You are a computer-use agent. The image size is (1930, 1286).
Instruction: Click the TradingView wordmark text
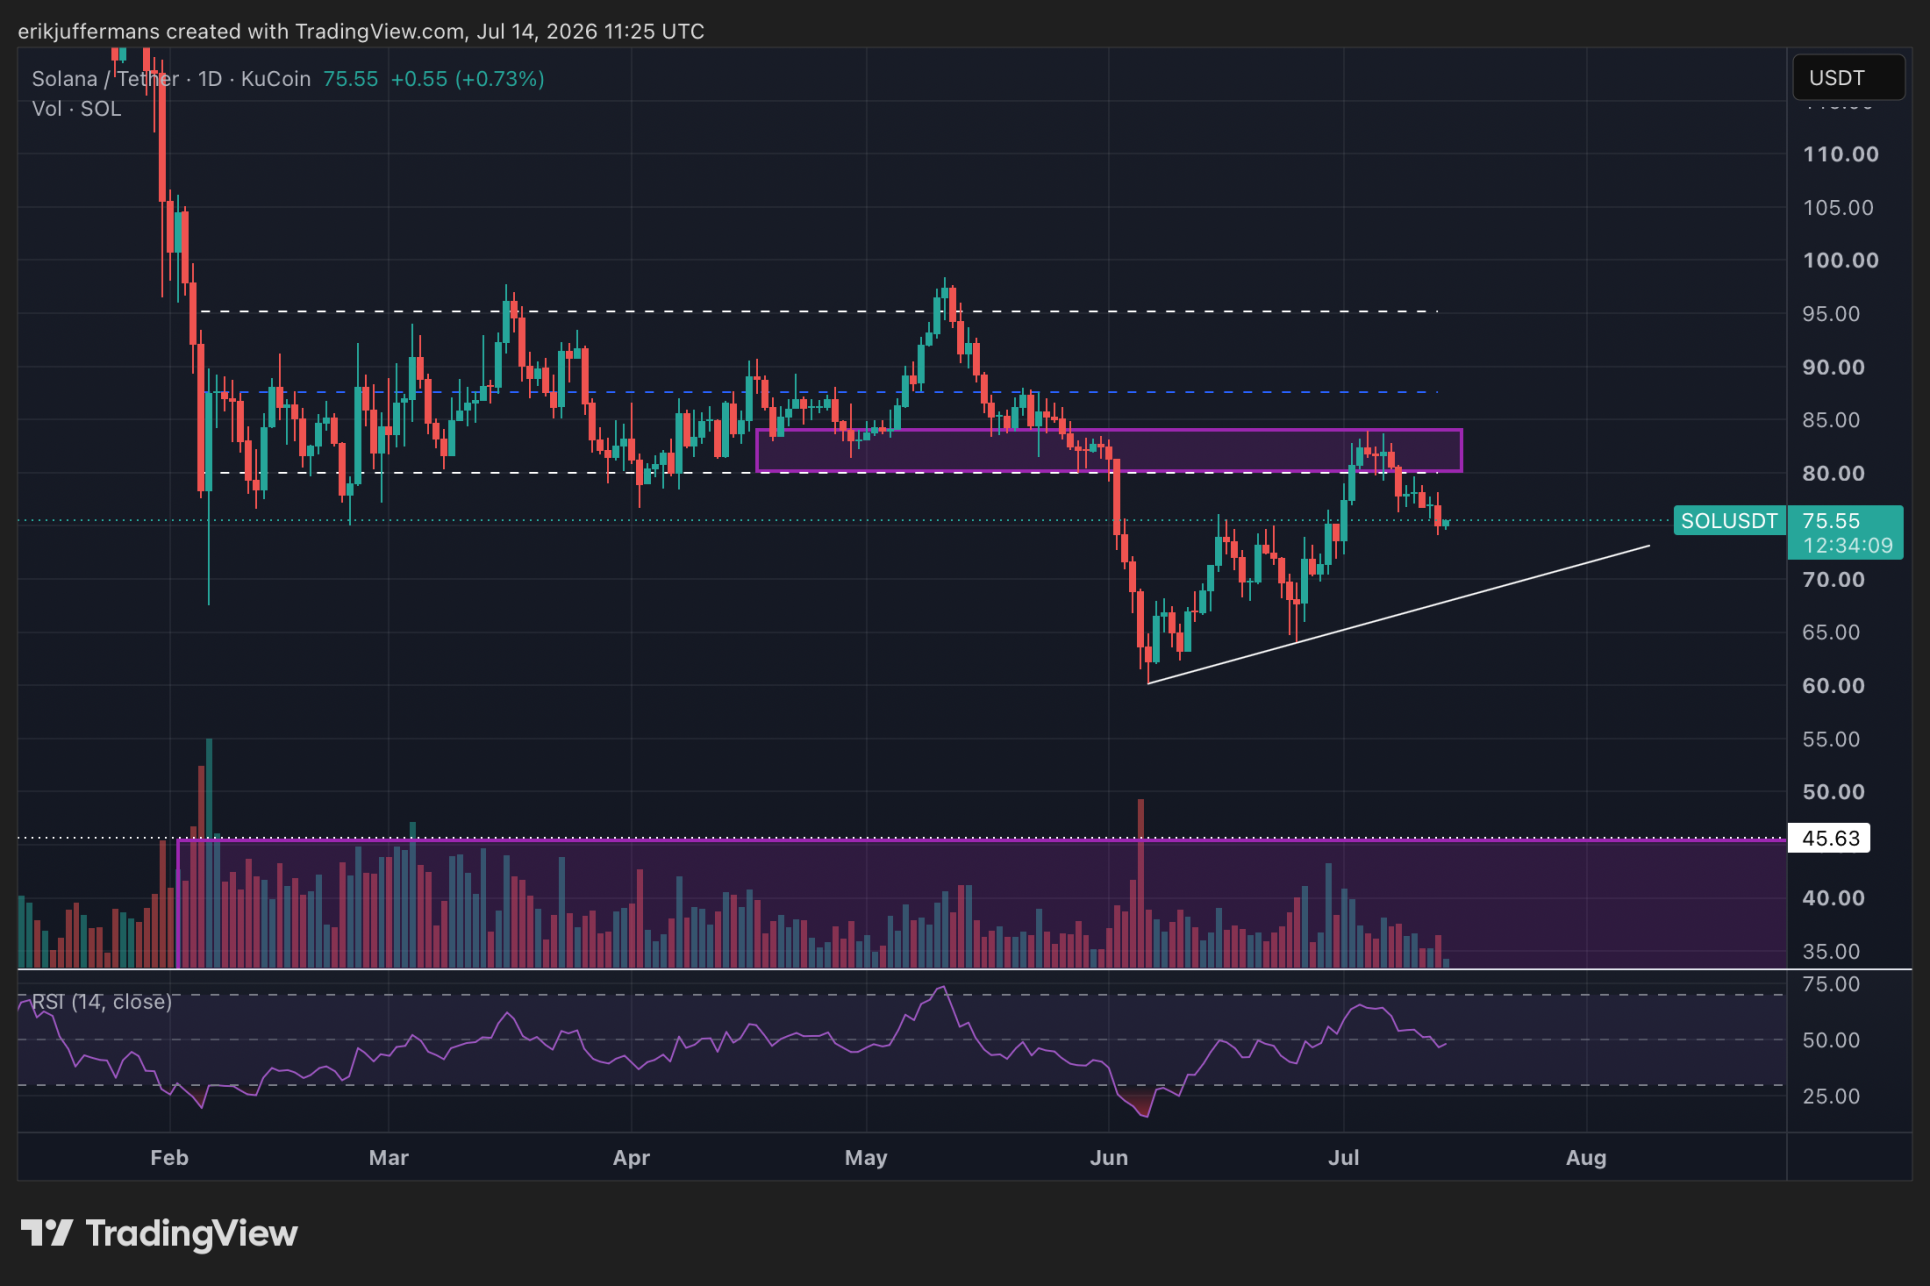coord(192,1234)
